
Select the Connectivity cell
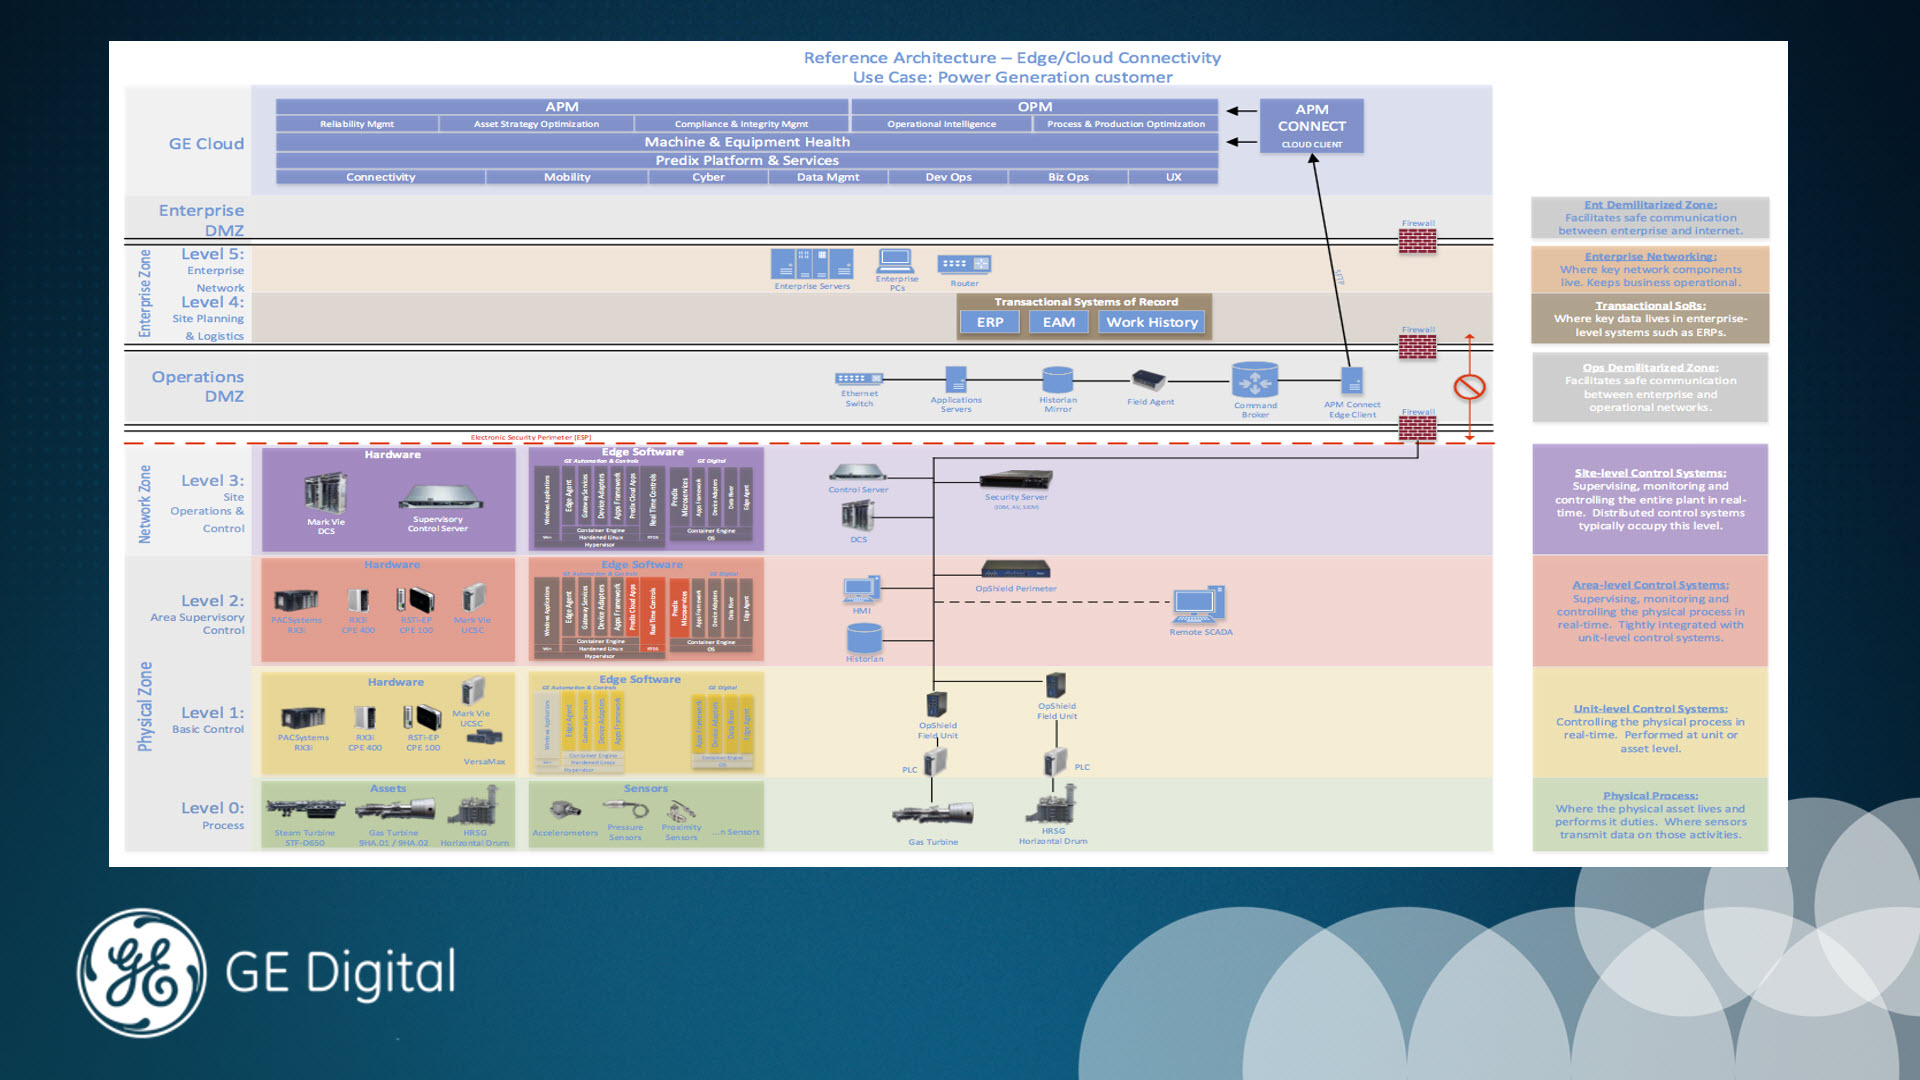click(x=380, y=177)
